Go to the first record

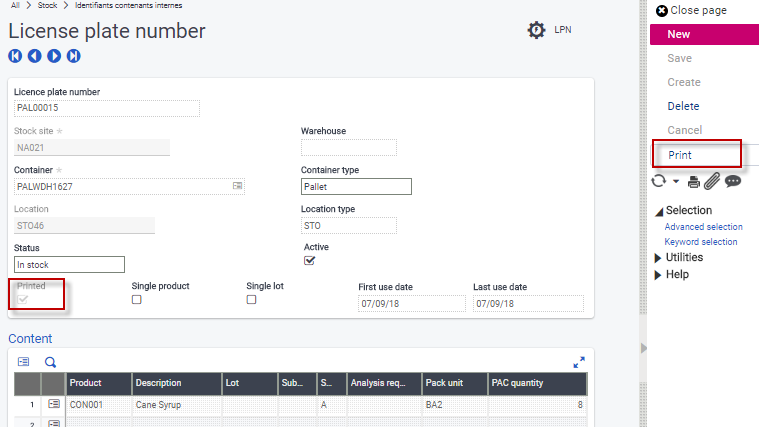[15, 56]
